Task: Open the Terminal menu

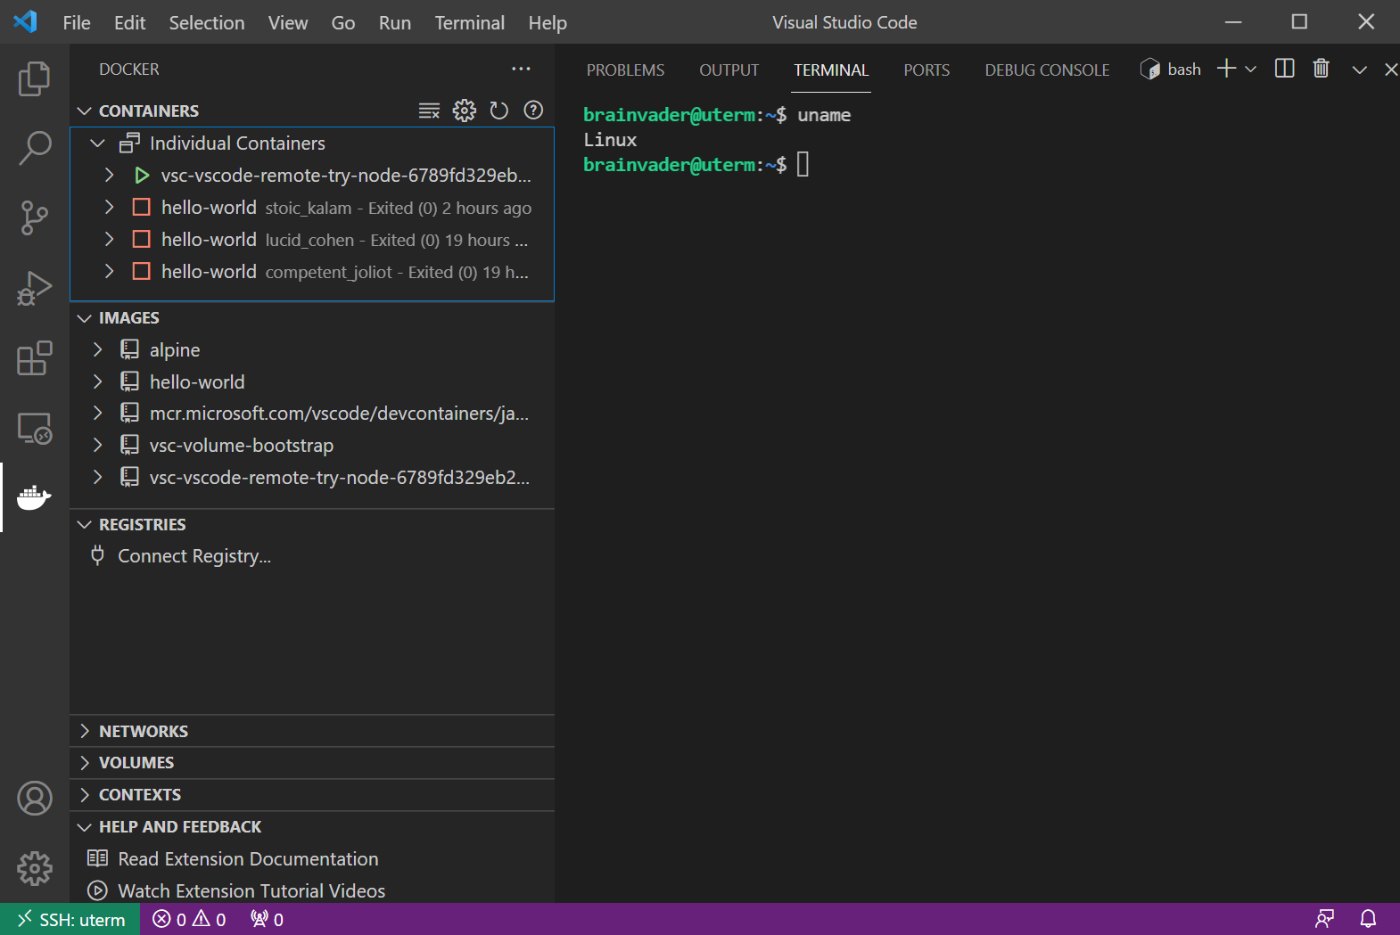Action: click(x=469, y=22)
